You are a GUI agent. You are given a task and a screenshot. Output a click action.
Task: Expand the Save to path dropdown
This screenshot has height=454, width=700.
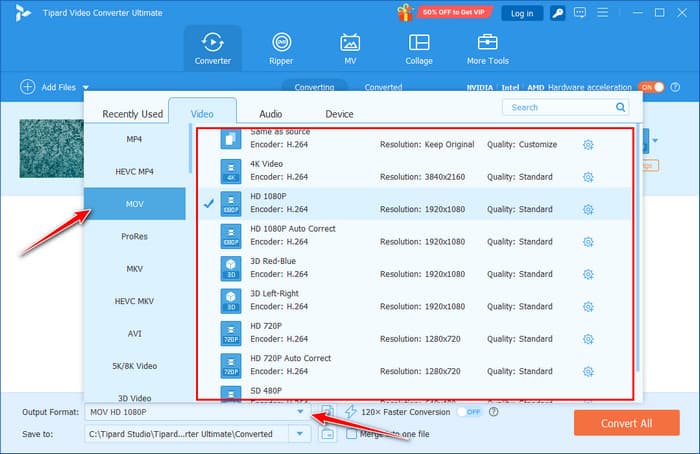(x=300, y=433)
